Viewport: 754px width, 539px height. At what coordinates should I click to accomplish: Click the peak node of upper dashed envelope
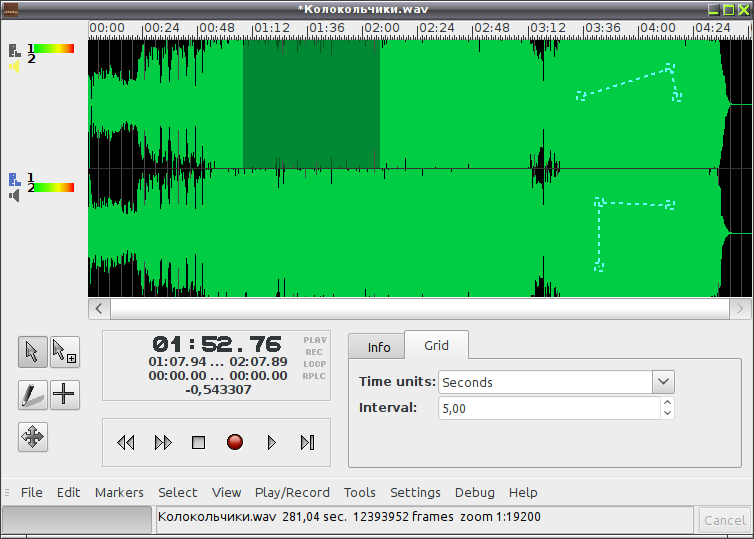point(669,68)
